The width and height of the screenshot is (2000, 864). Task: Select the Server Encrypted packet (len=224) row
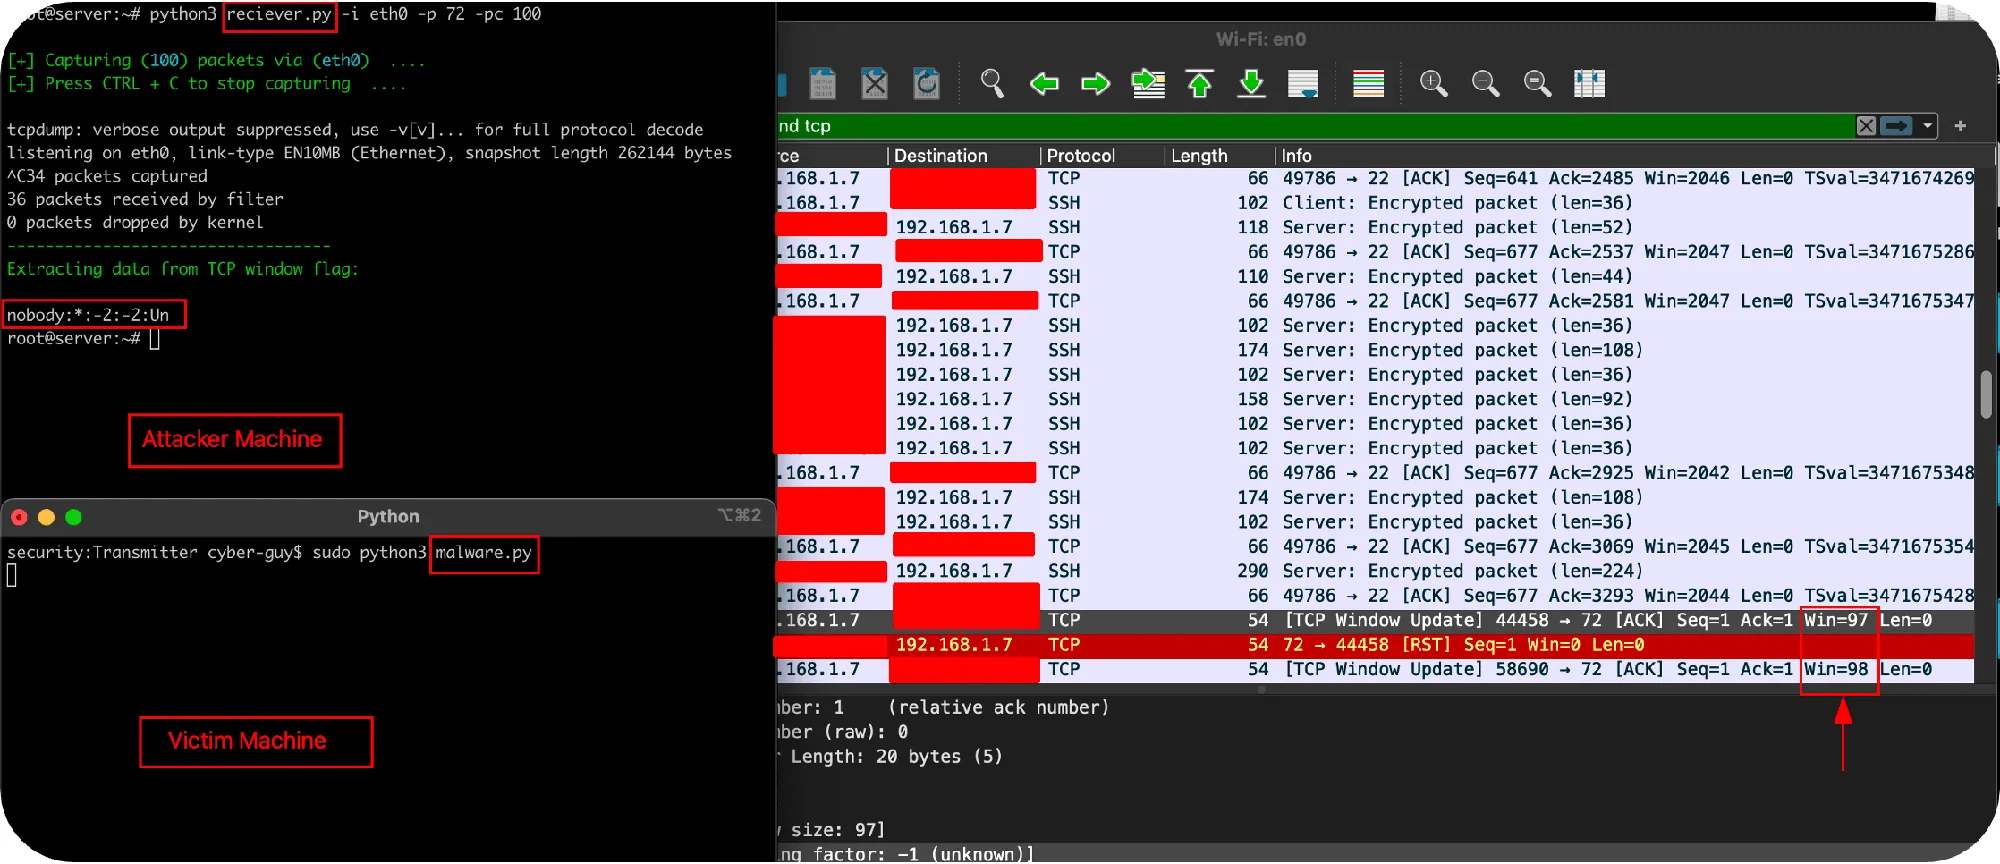coord(1375,571)
